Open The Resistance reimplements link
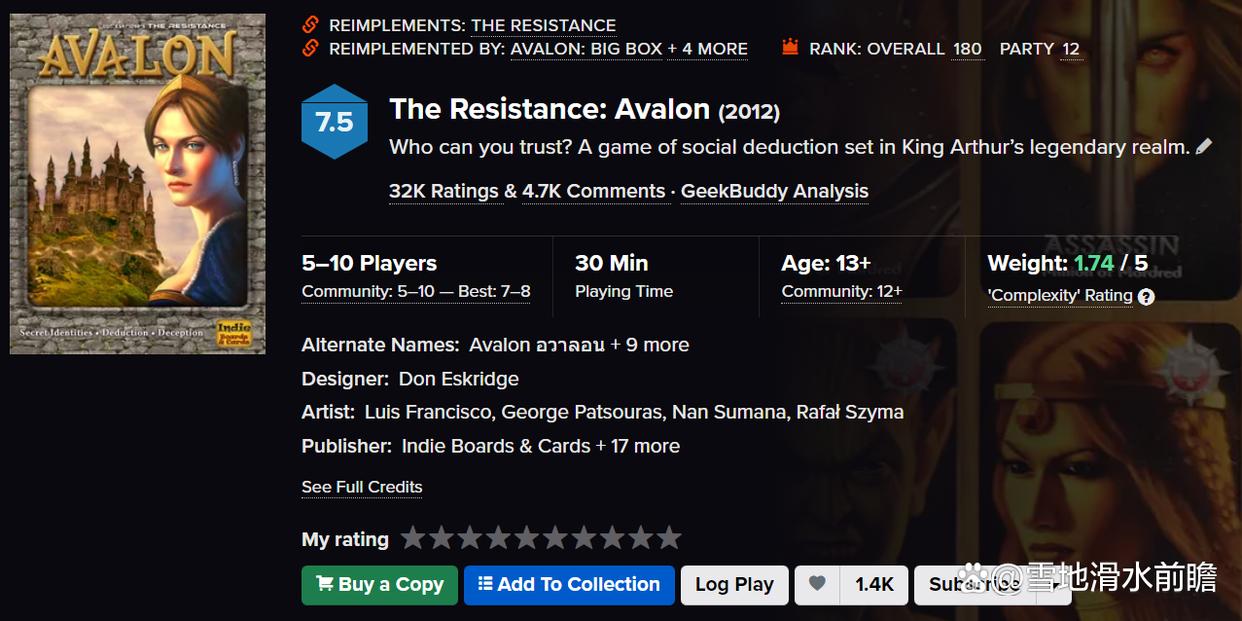Screen dimensions: 1242x621 543,25
